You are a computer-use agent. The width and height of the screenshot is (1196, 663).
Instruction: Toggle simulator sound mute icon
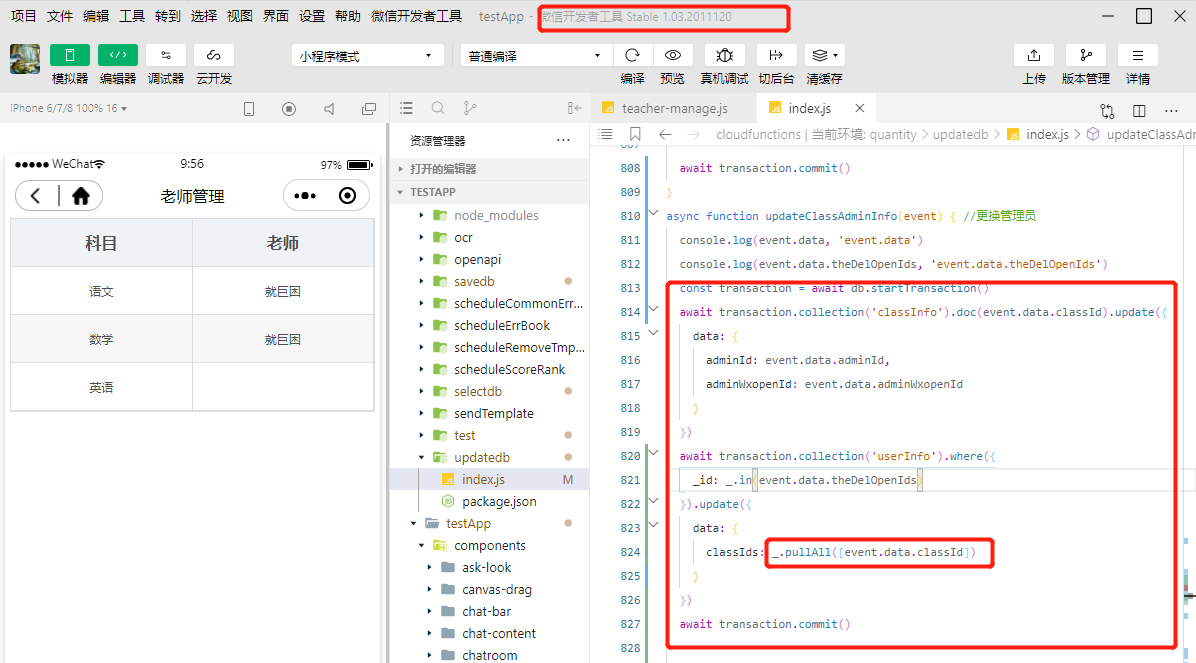click(329, 109)
